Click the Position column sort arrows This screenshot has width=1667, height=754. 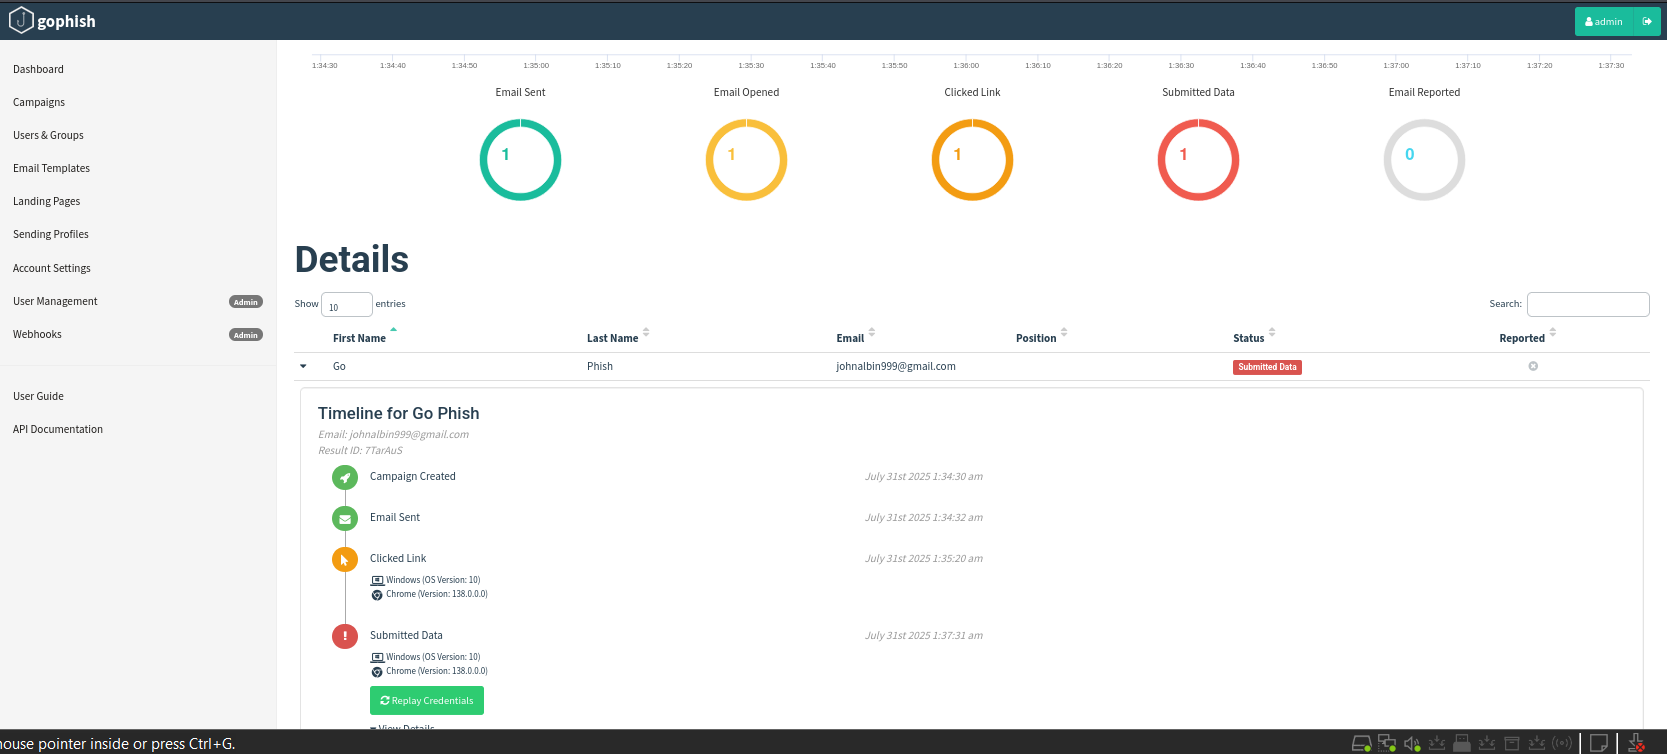pos(1064,332)
